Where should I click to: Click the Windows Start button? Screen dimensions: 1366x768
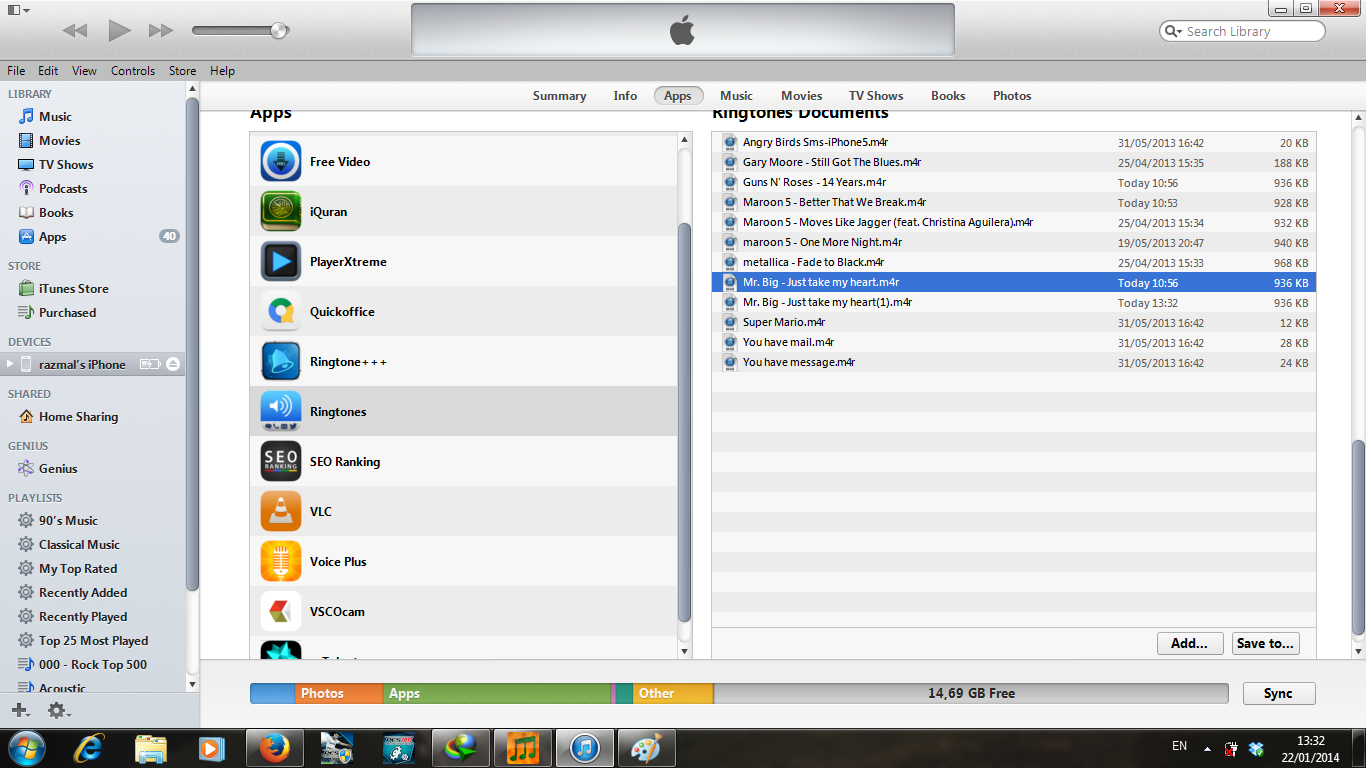[x=26, y=747]
